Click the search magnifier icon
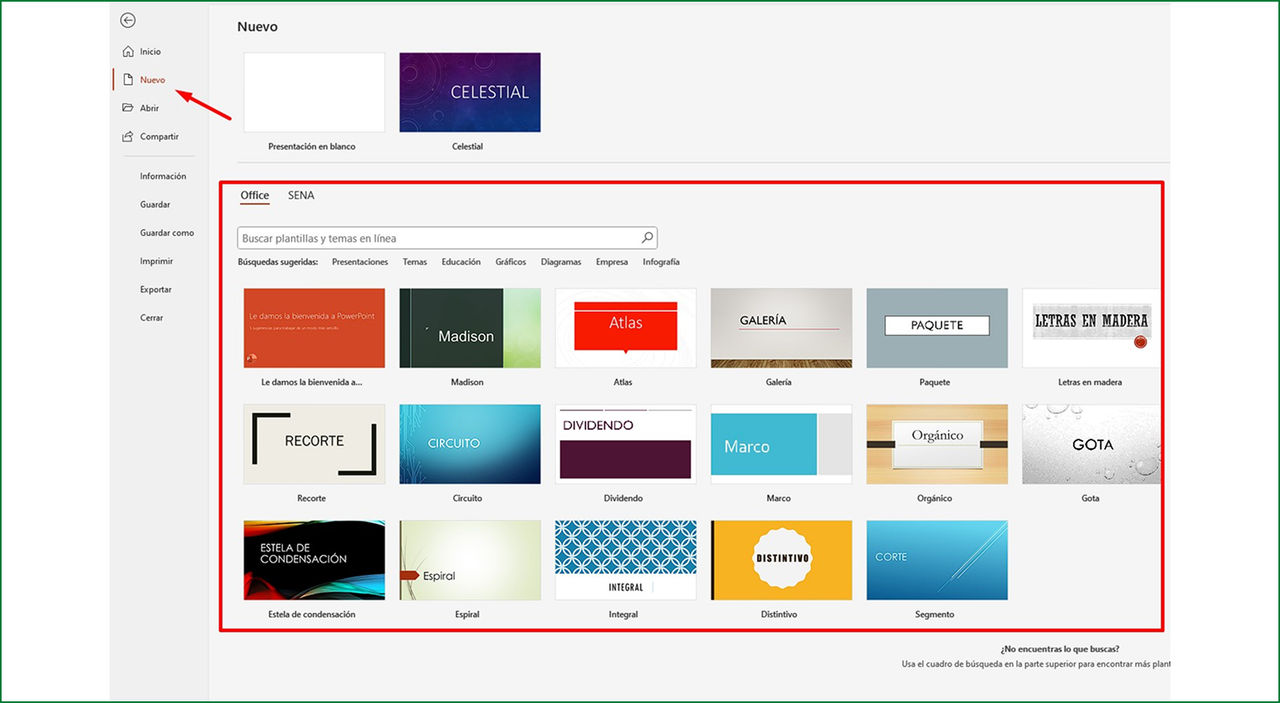The width and height of the screenshot is (1280, 703). tap(647, 238)
